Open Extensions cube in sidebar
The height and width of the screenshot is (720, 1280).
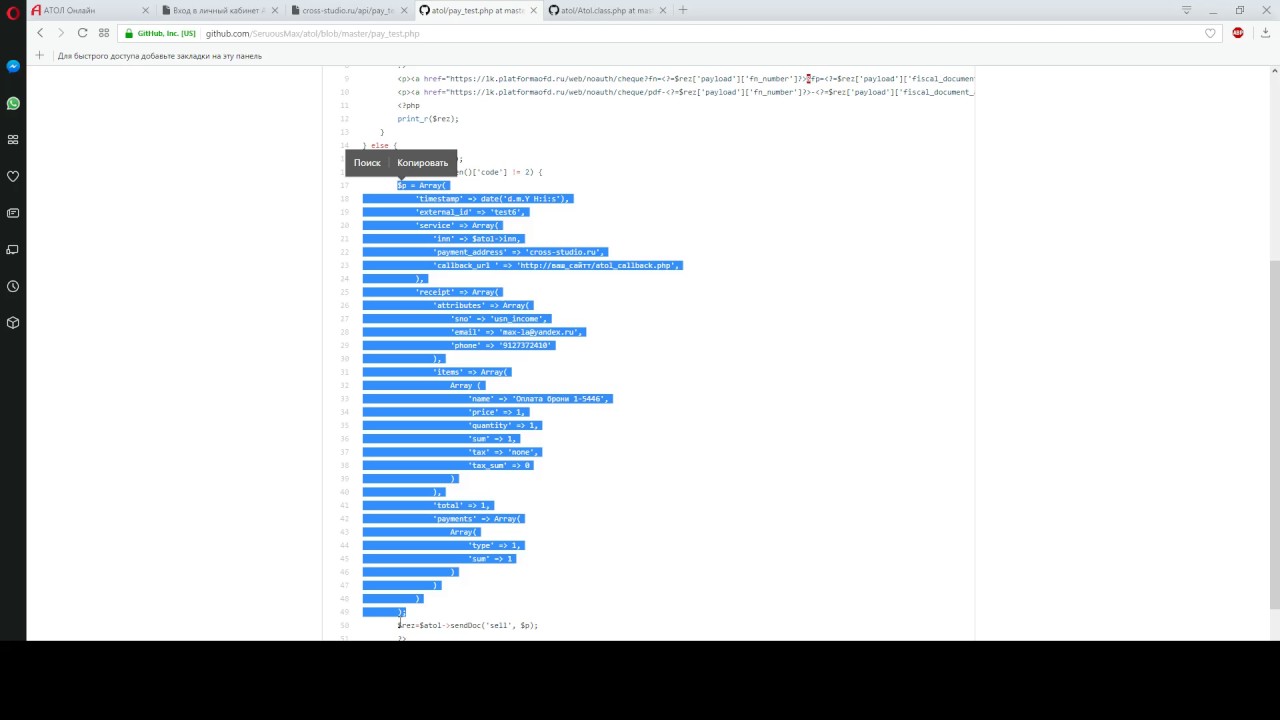pos(13,322)
